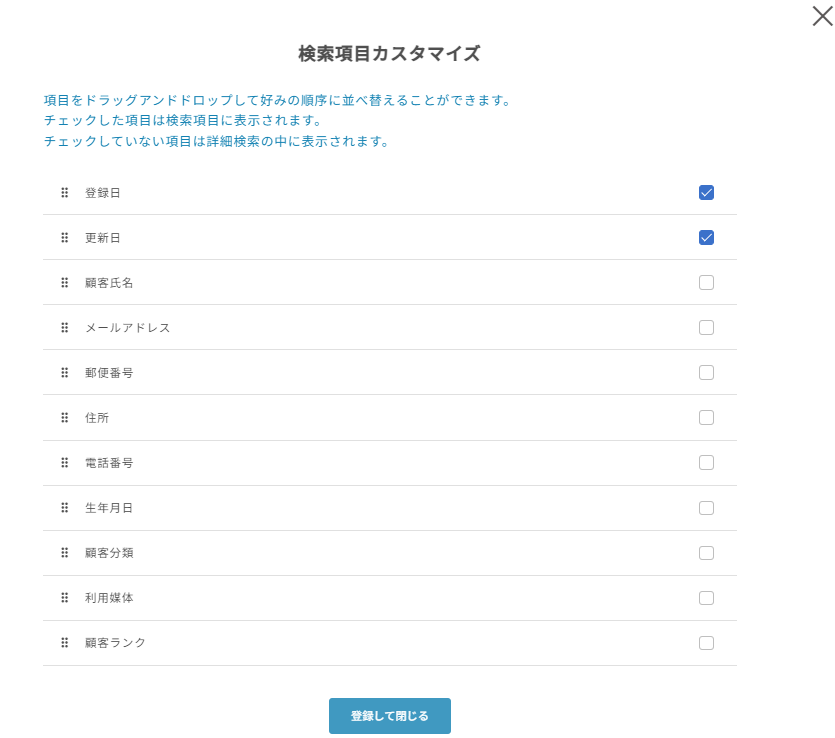Click drag handle icon for メールアドレス
835x738 pixels.
(65, 327)
